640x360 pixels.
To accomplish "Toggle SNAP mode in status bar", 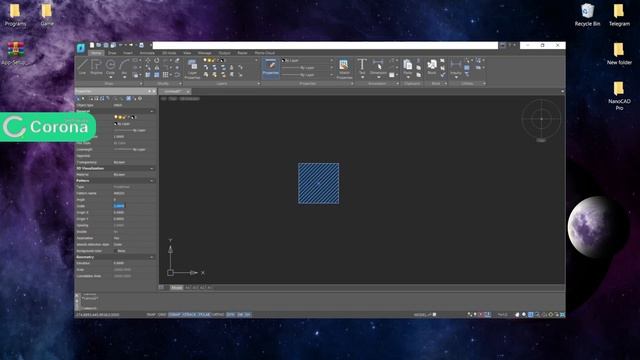I will click(x=151, y=315).
